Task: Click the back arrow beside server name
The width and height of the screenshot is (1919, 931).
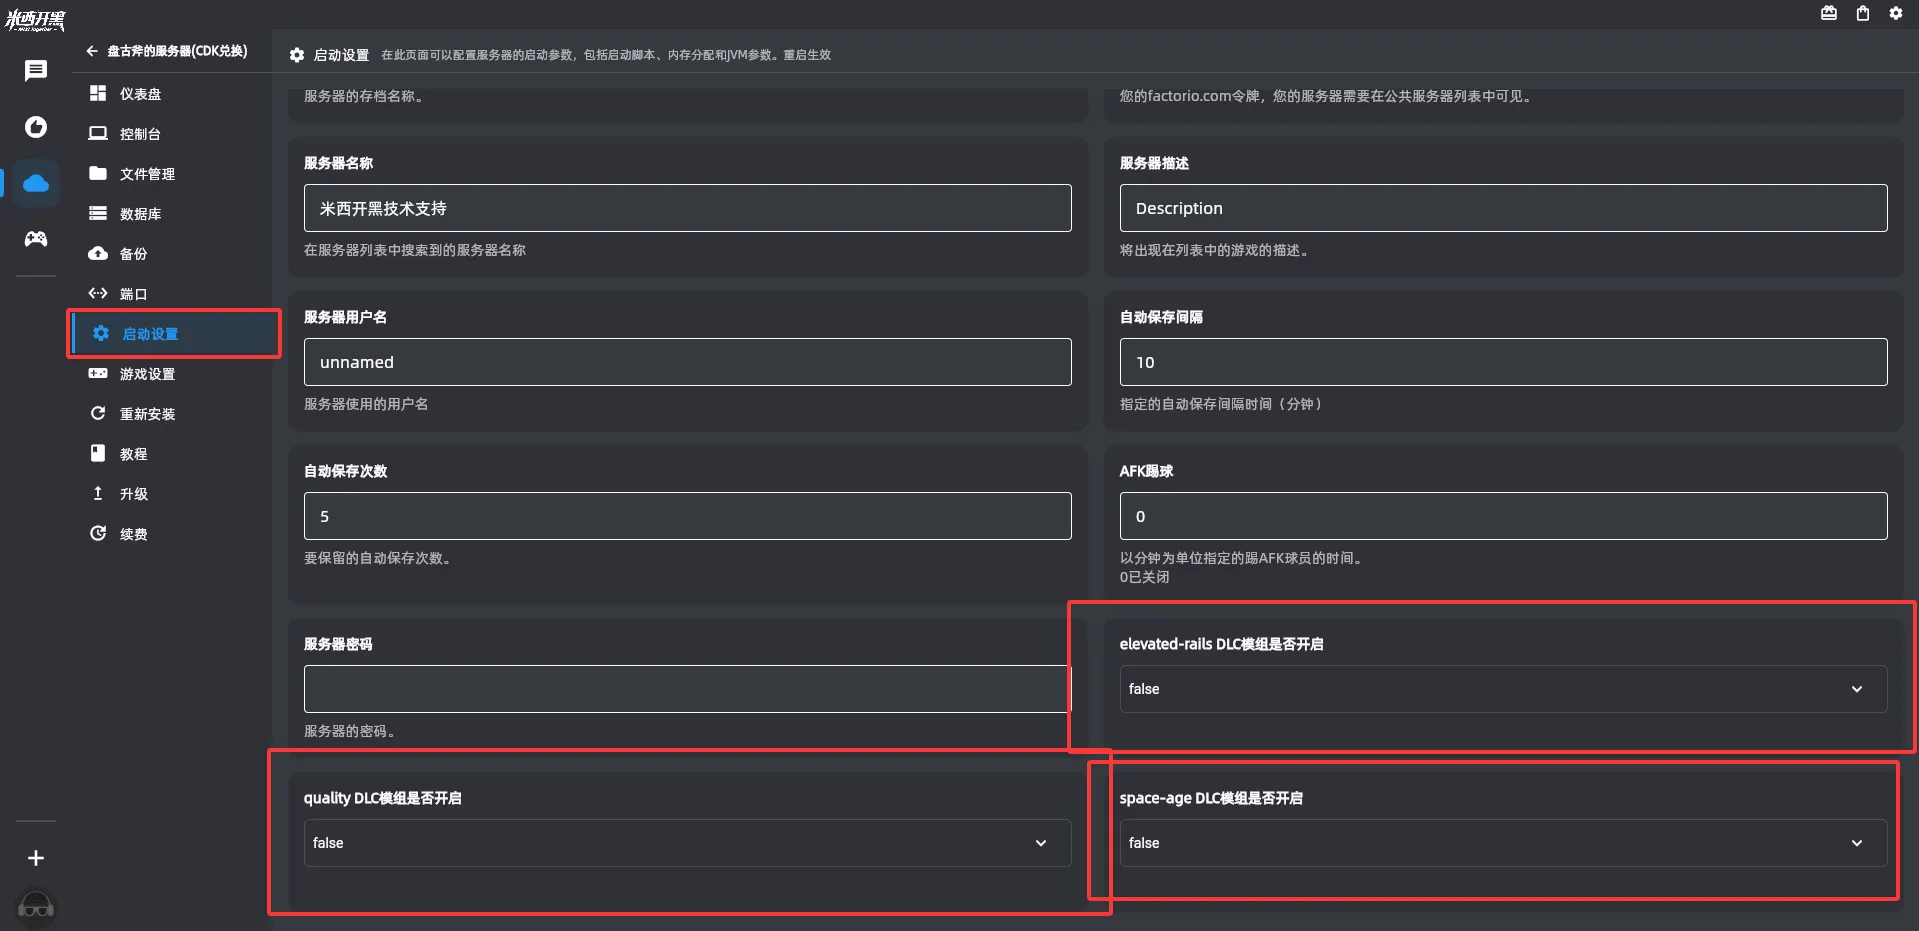Action: click(92, 51)
